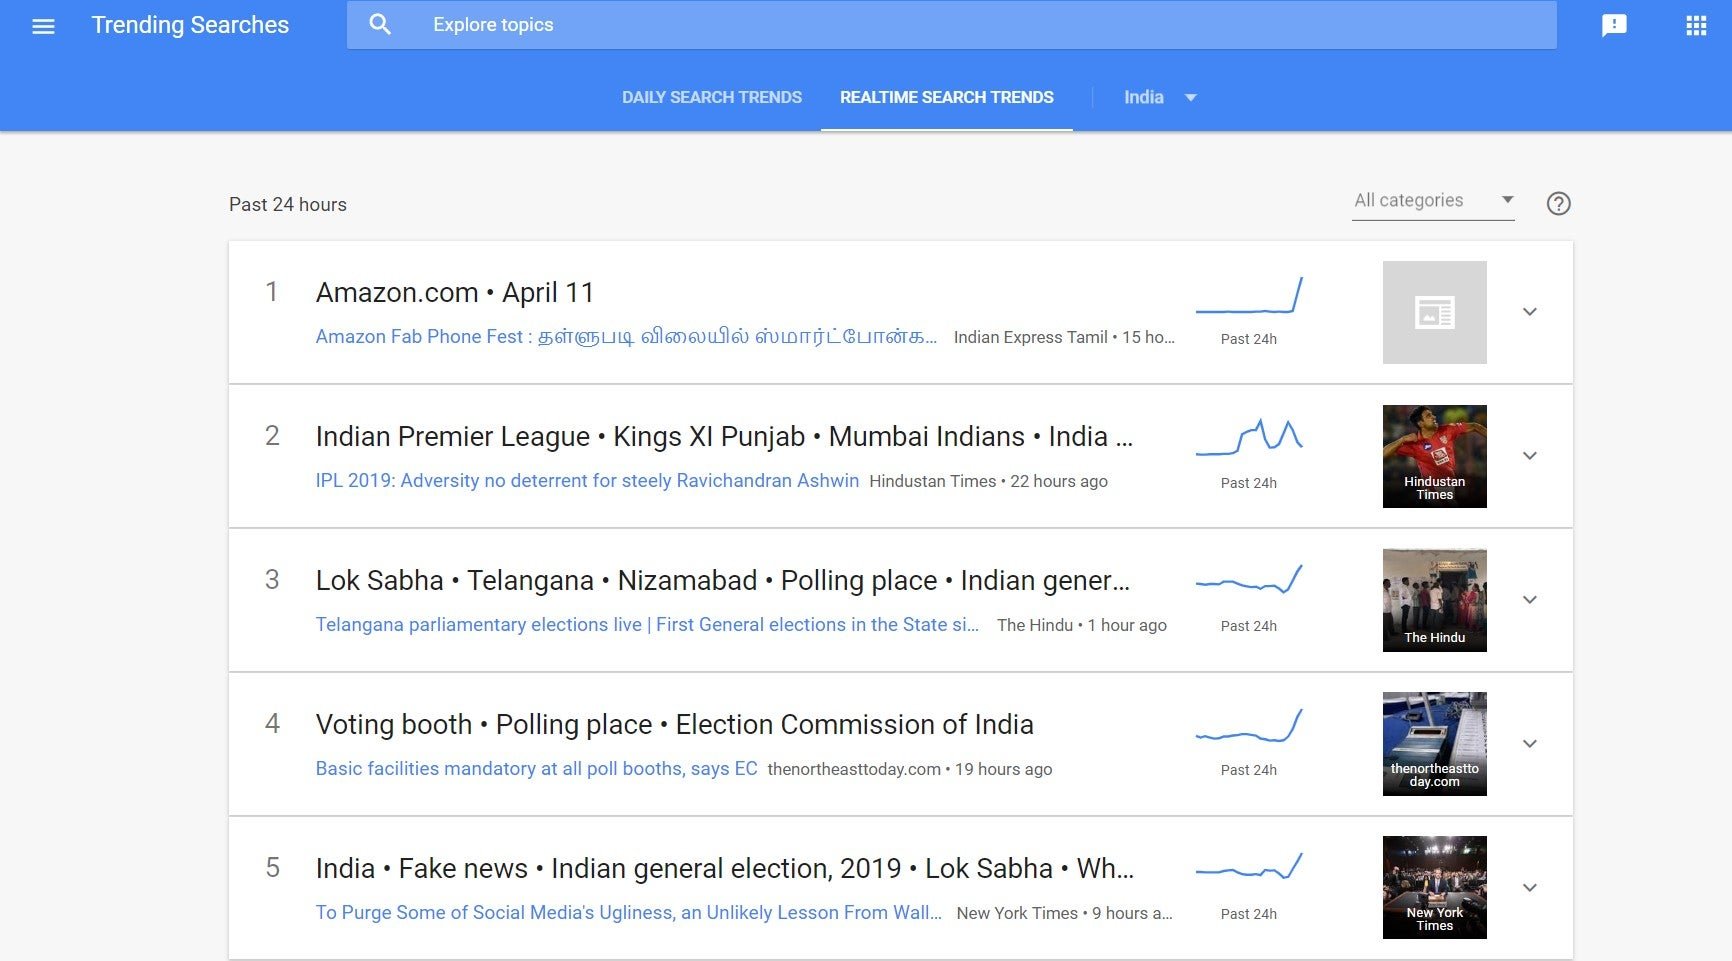Click the Past 24 hours label

coord(288,205)
